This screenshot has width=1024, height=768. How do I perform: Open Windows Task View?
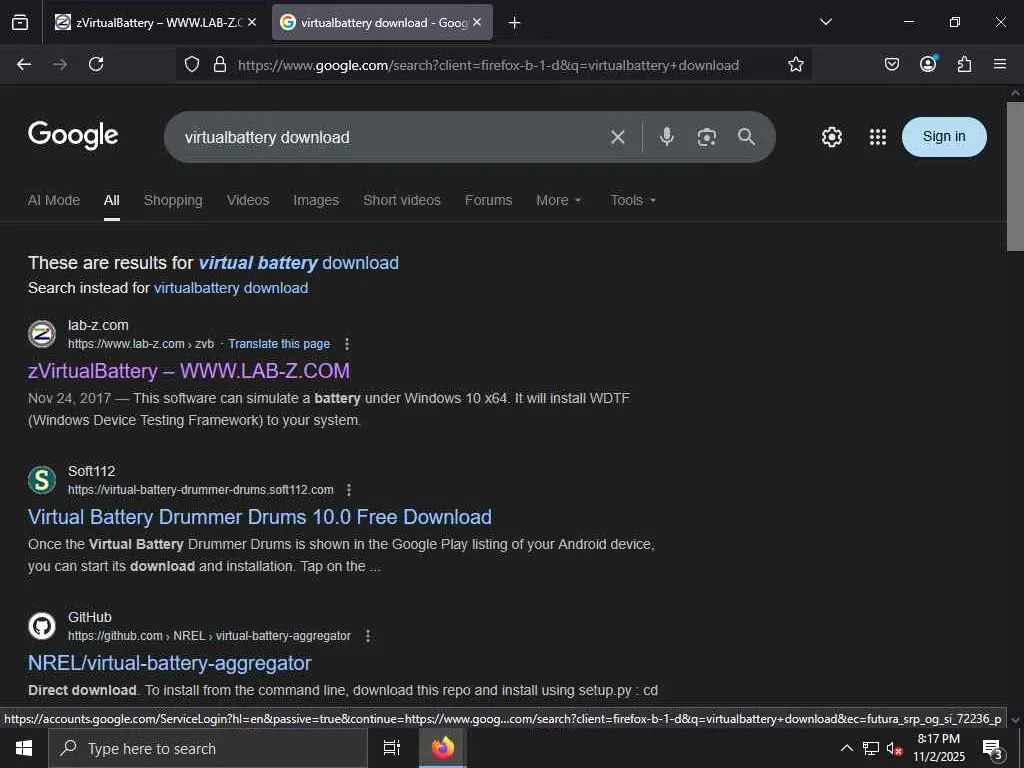[x=392, y=748]
